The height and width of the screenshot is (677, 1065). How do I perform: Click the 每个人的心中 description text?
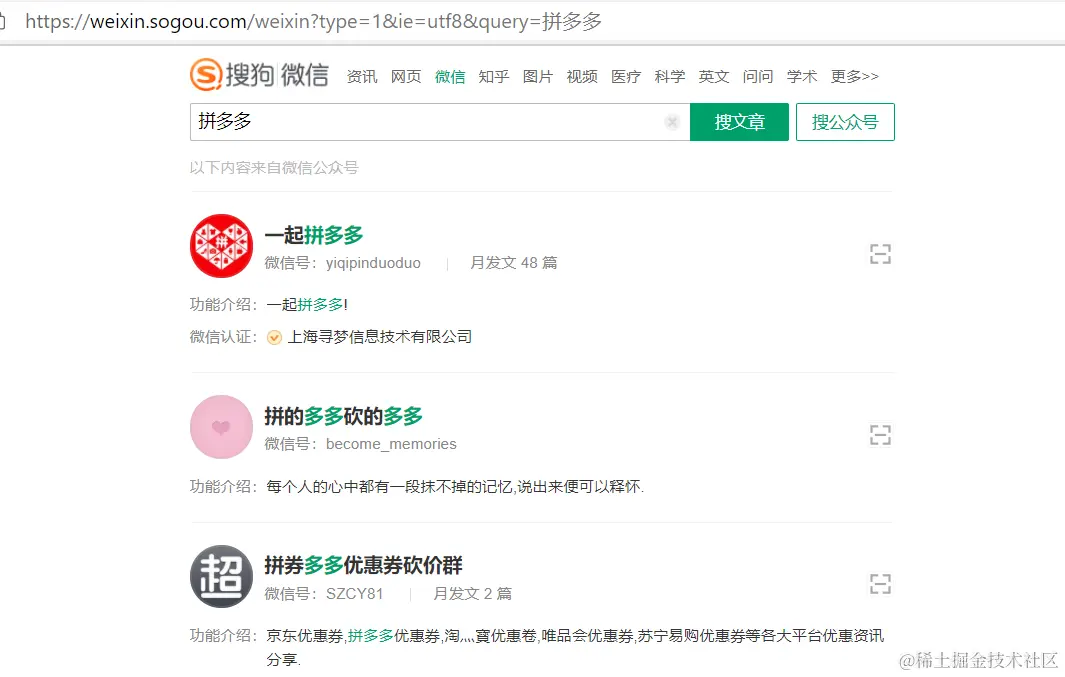tap(455, 487)
